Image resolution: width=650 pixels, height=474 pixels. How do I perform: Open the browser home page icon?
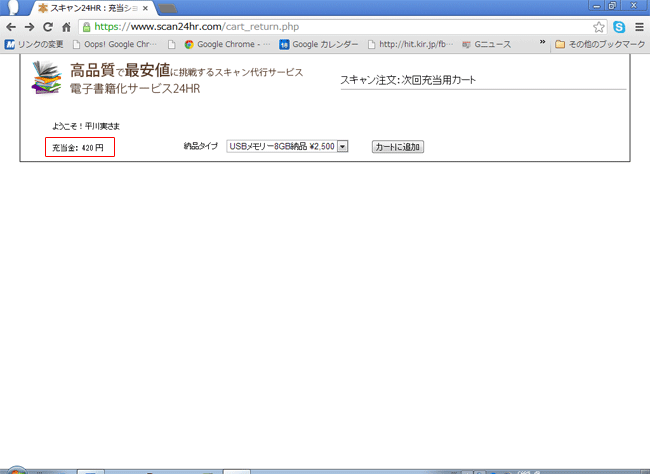(66, 27)
